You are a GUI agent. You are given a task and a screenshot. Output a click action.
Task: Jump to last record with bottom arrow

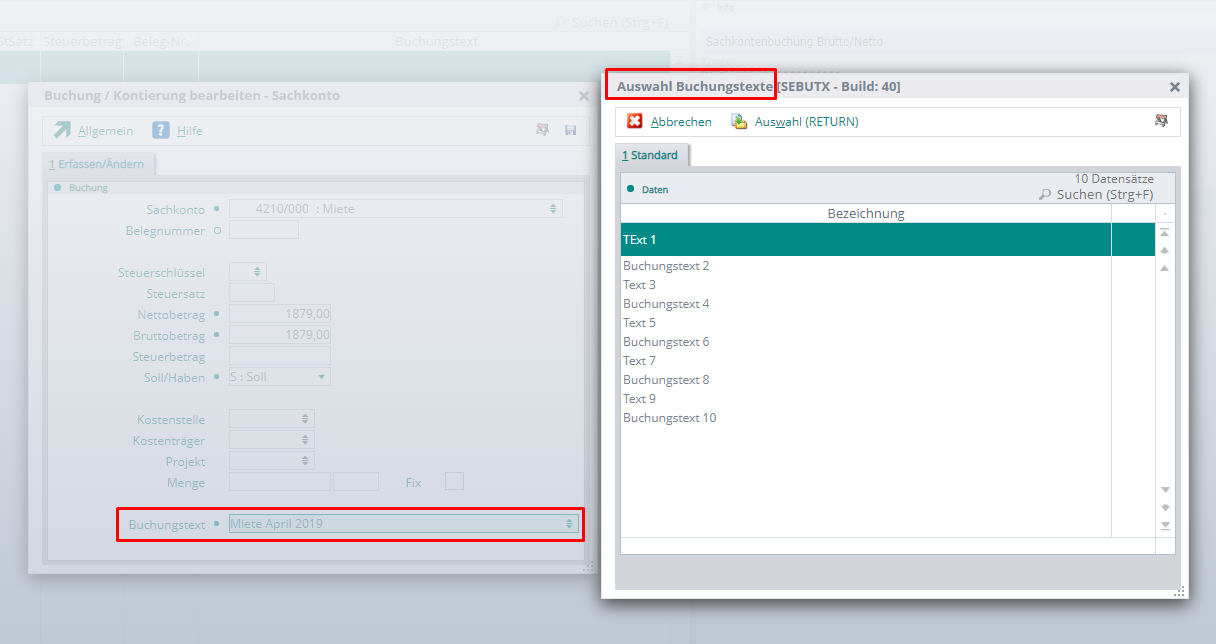1165,526
